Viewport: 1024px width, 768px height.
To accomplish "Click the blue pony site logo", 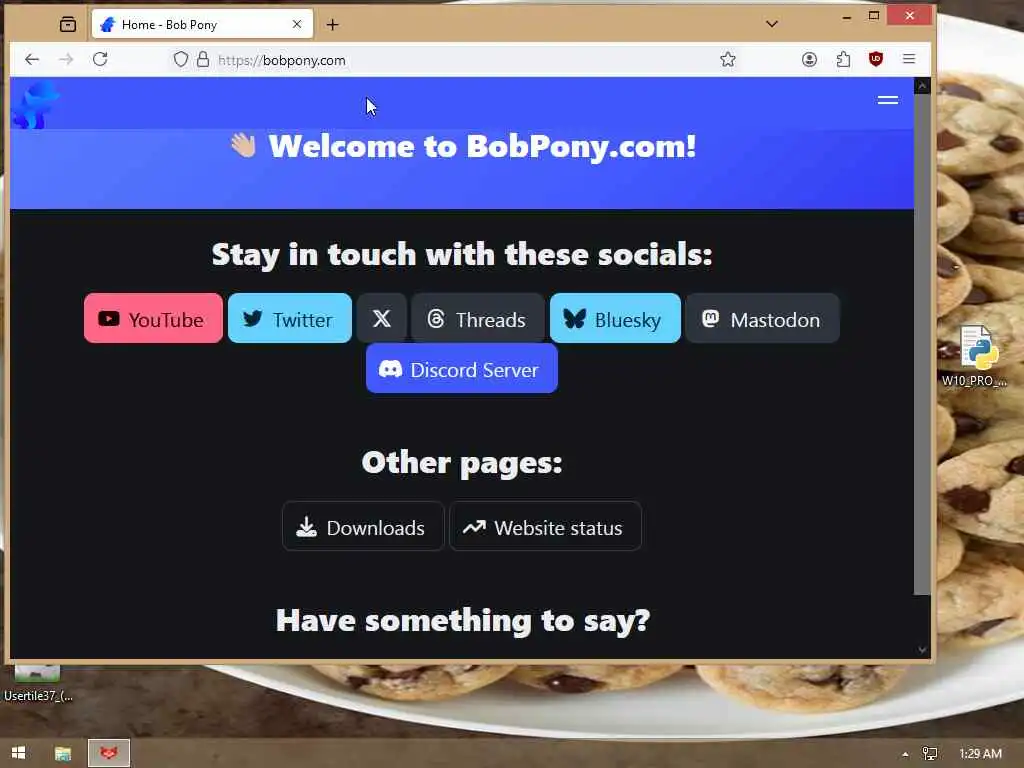I will click(x=35, y=104).
